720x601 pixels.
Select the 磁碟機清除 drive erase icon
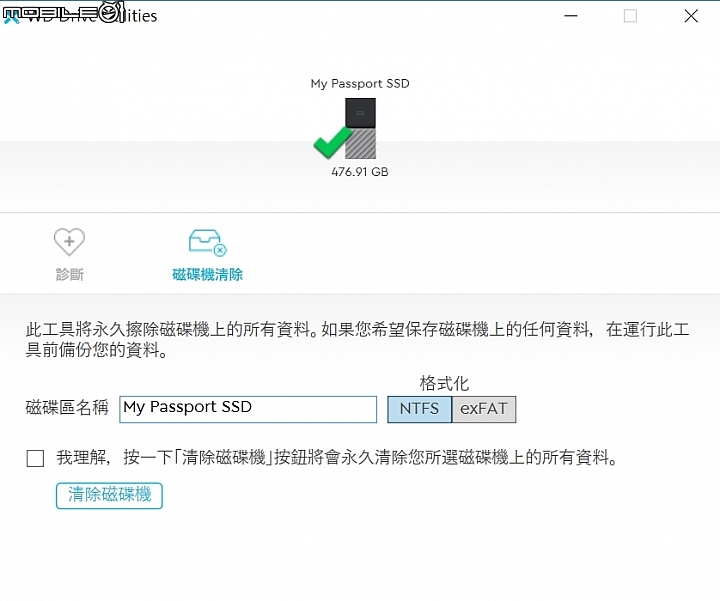pyautogui.click(x=208, y=242)
